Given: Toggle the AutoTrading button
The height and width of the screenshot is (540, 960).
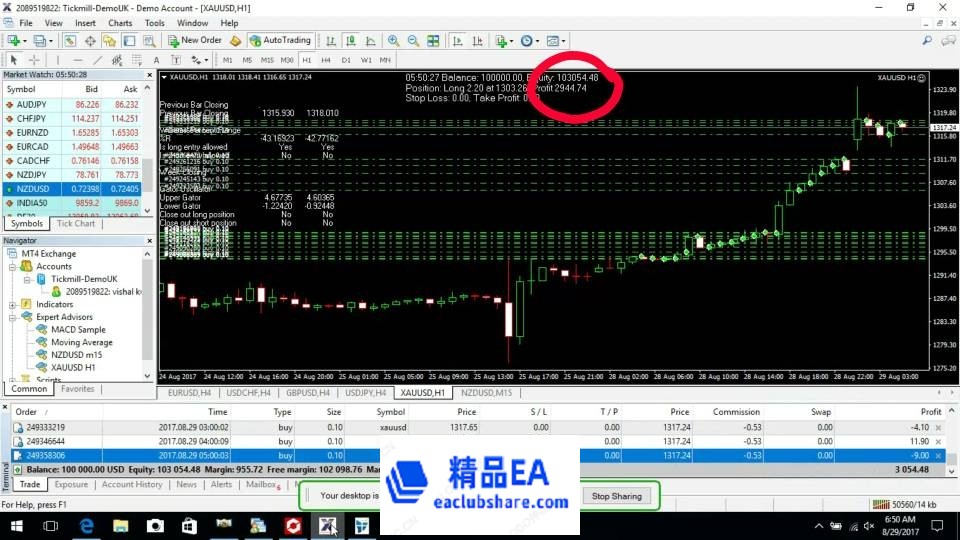Looking at the screenshot, I should tap(281, 40).
